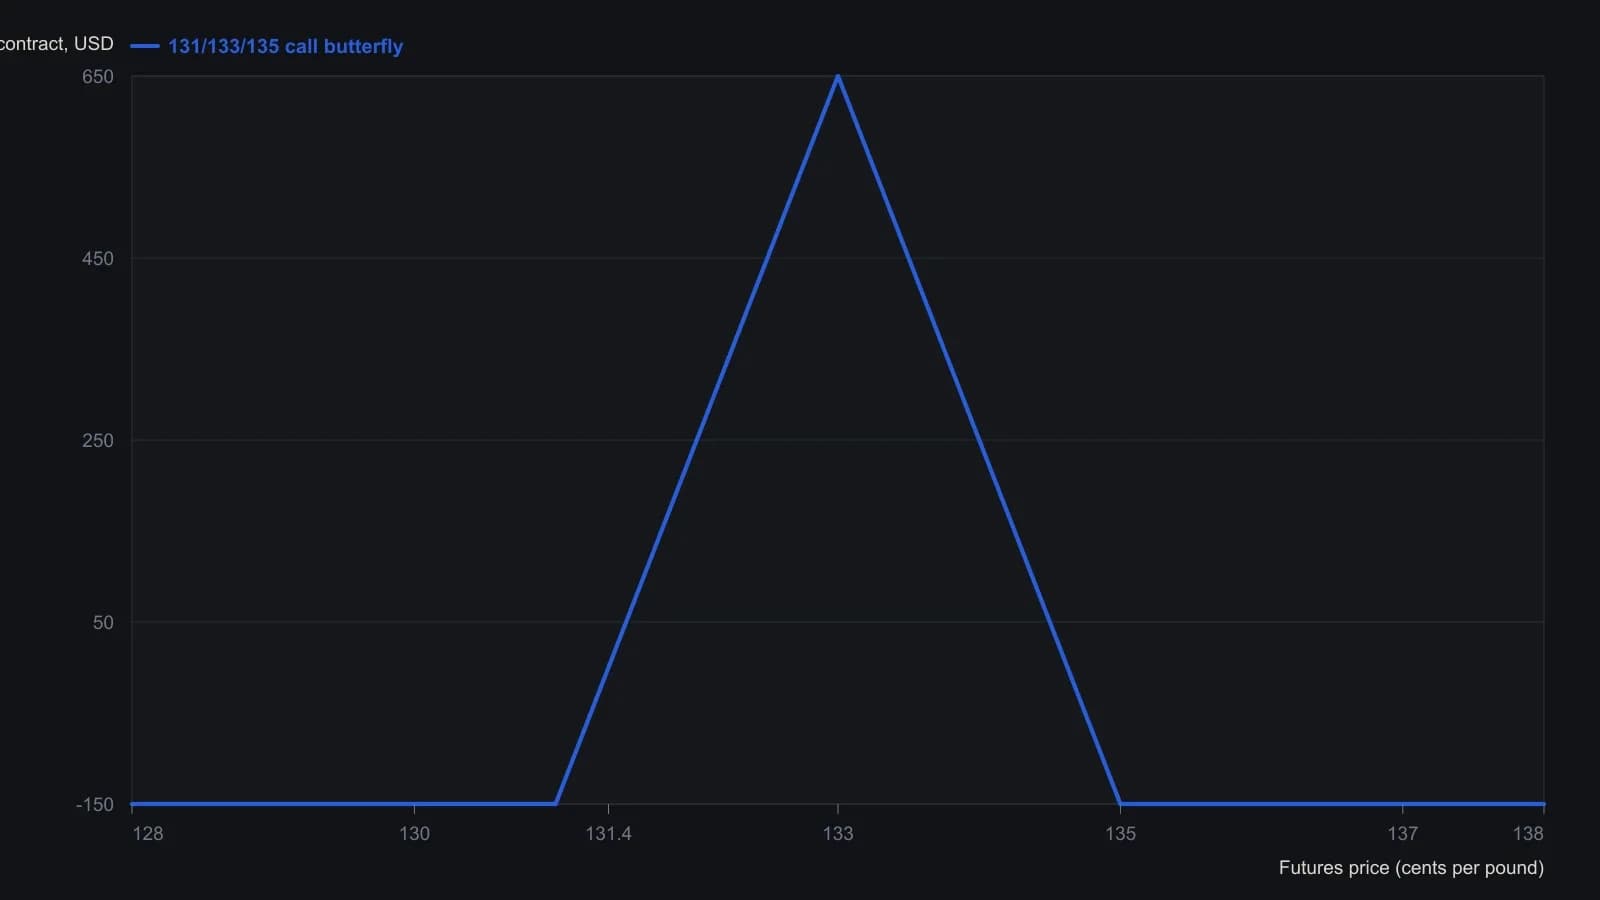
Task: Click the axis title Futures price (cents per pound)
Action: coord(1411,868)
